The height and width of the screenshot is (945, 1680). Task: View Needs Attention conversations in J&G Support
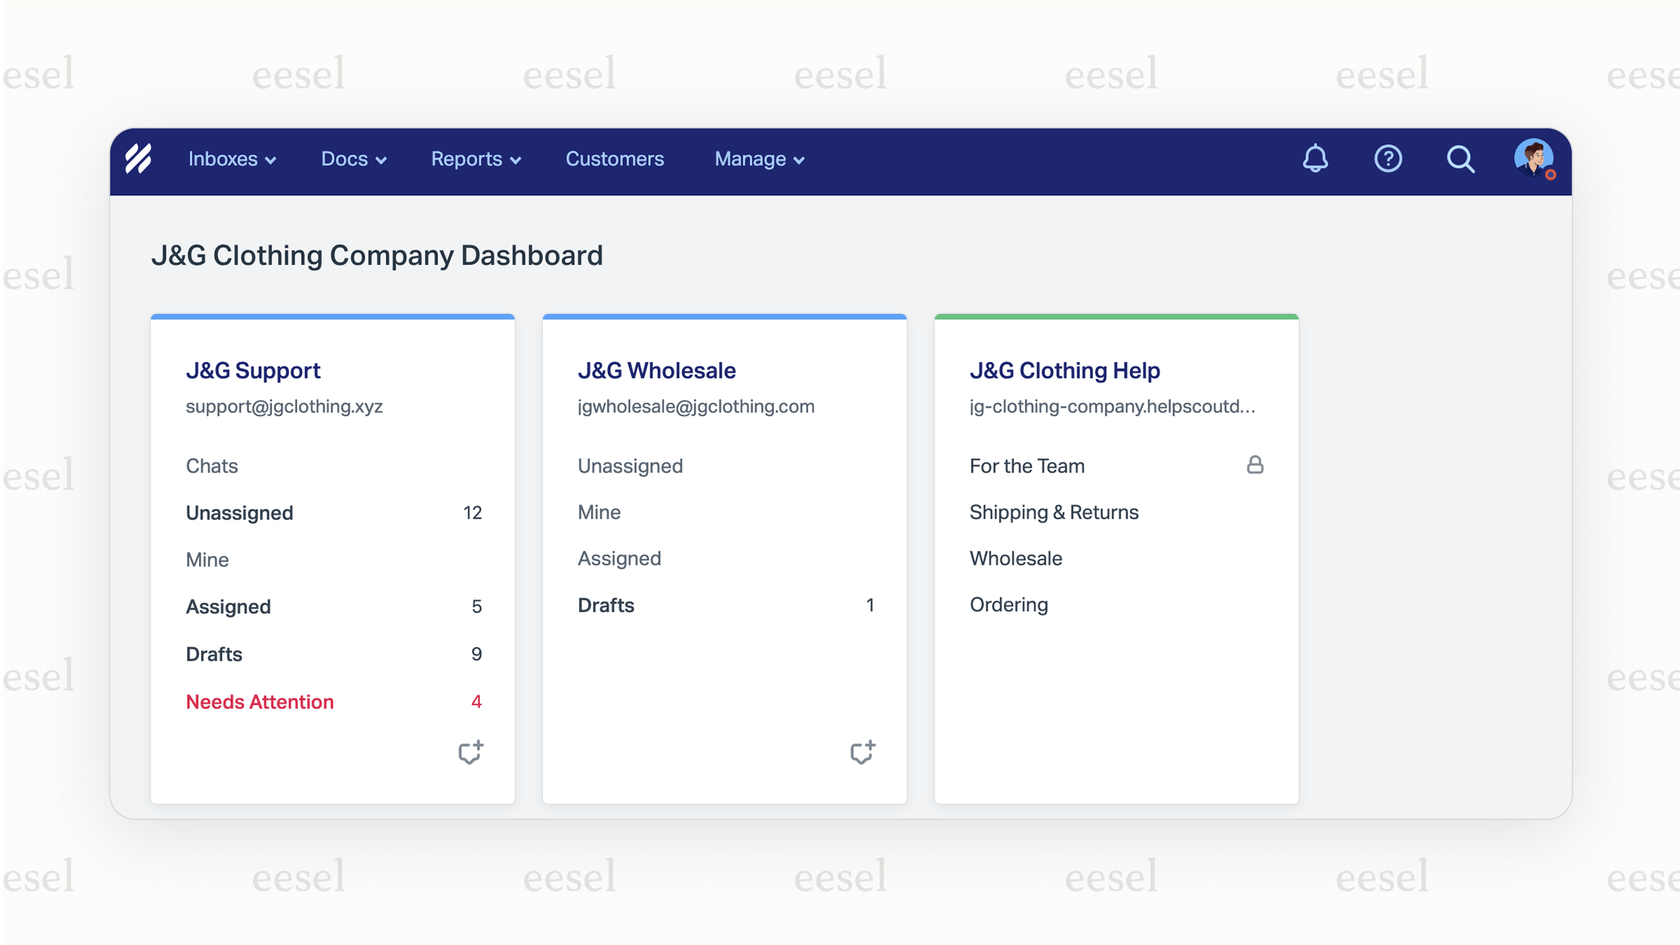pos(260,702)
